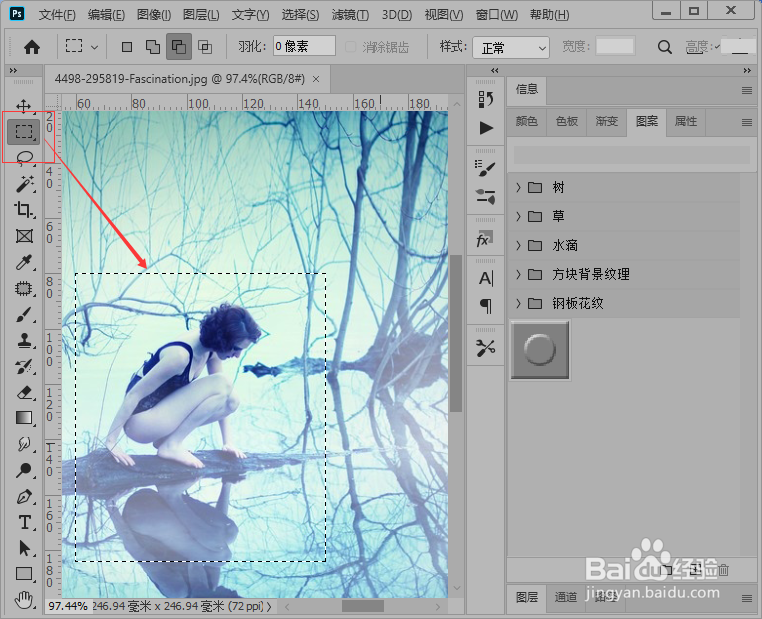Switch to the 色板 tab

567,121
